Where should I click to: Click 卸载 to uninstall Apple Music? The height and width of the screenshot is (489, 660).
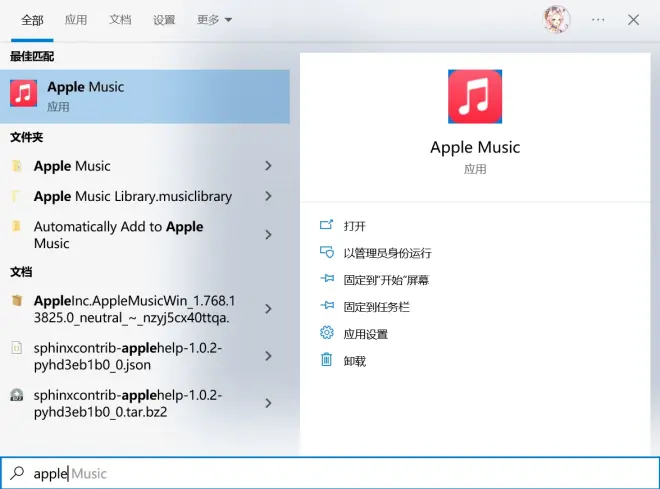(x=354, y=361)
